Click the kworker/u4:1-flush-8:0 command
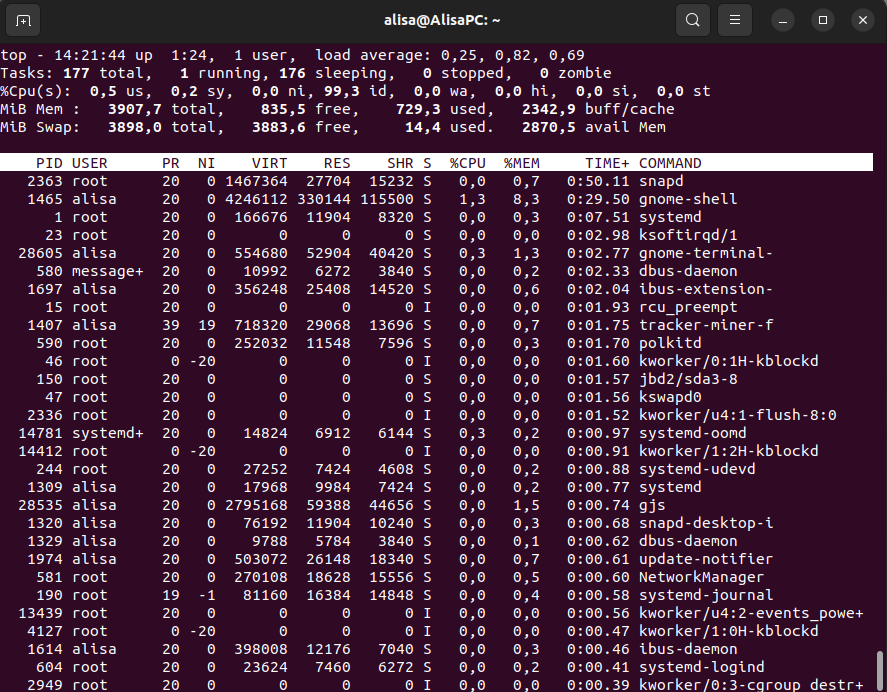 tap(738, 415)
